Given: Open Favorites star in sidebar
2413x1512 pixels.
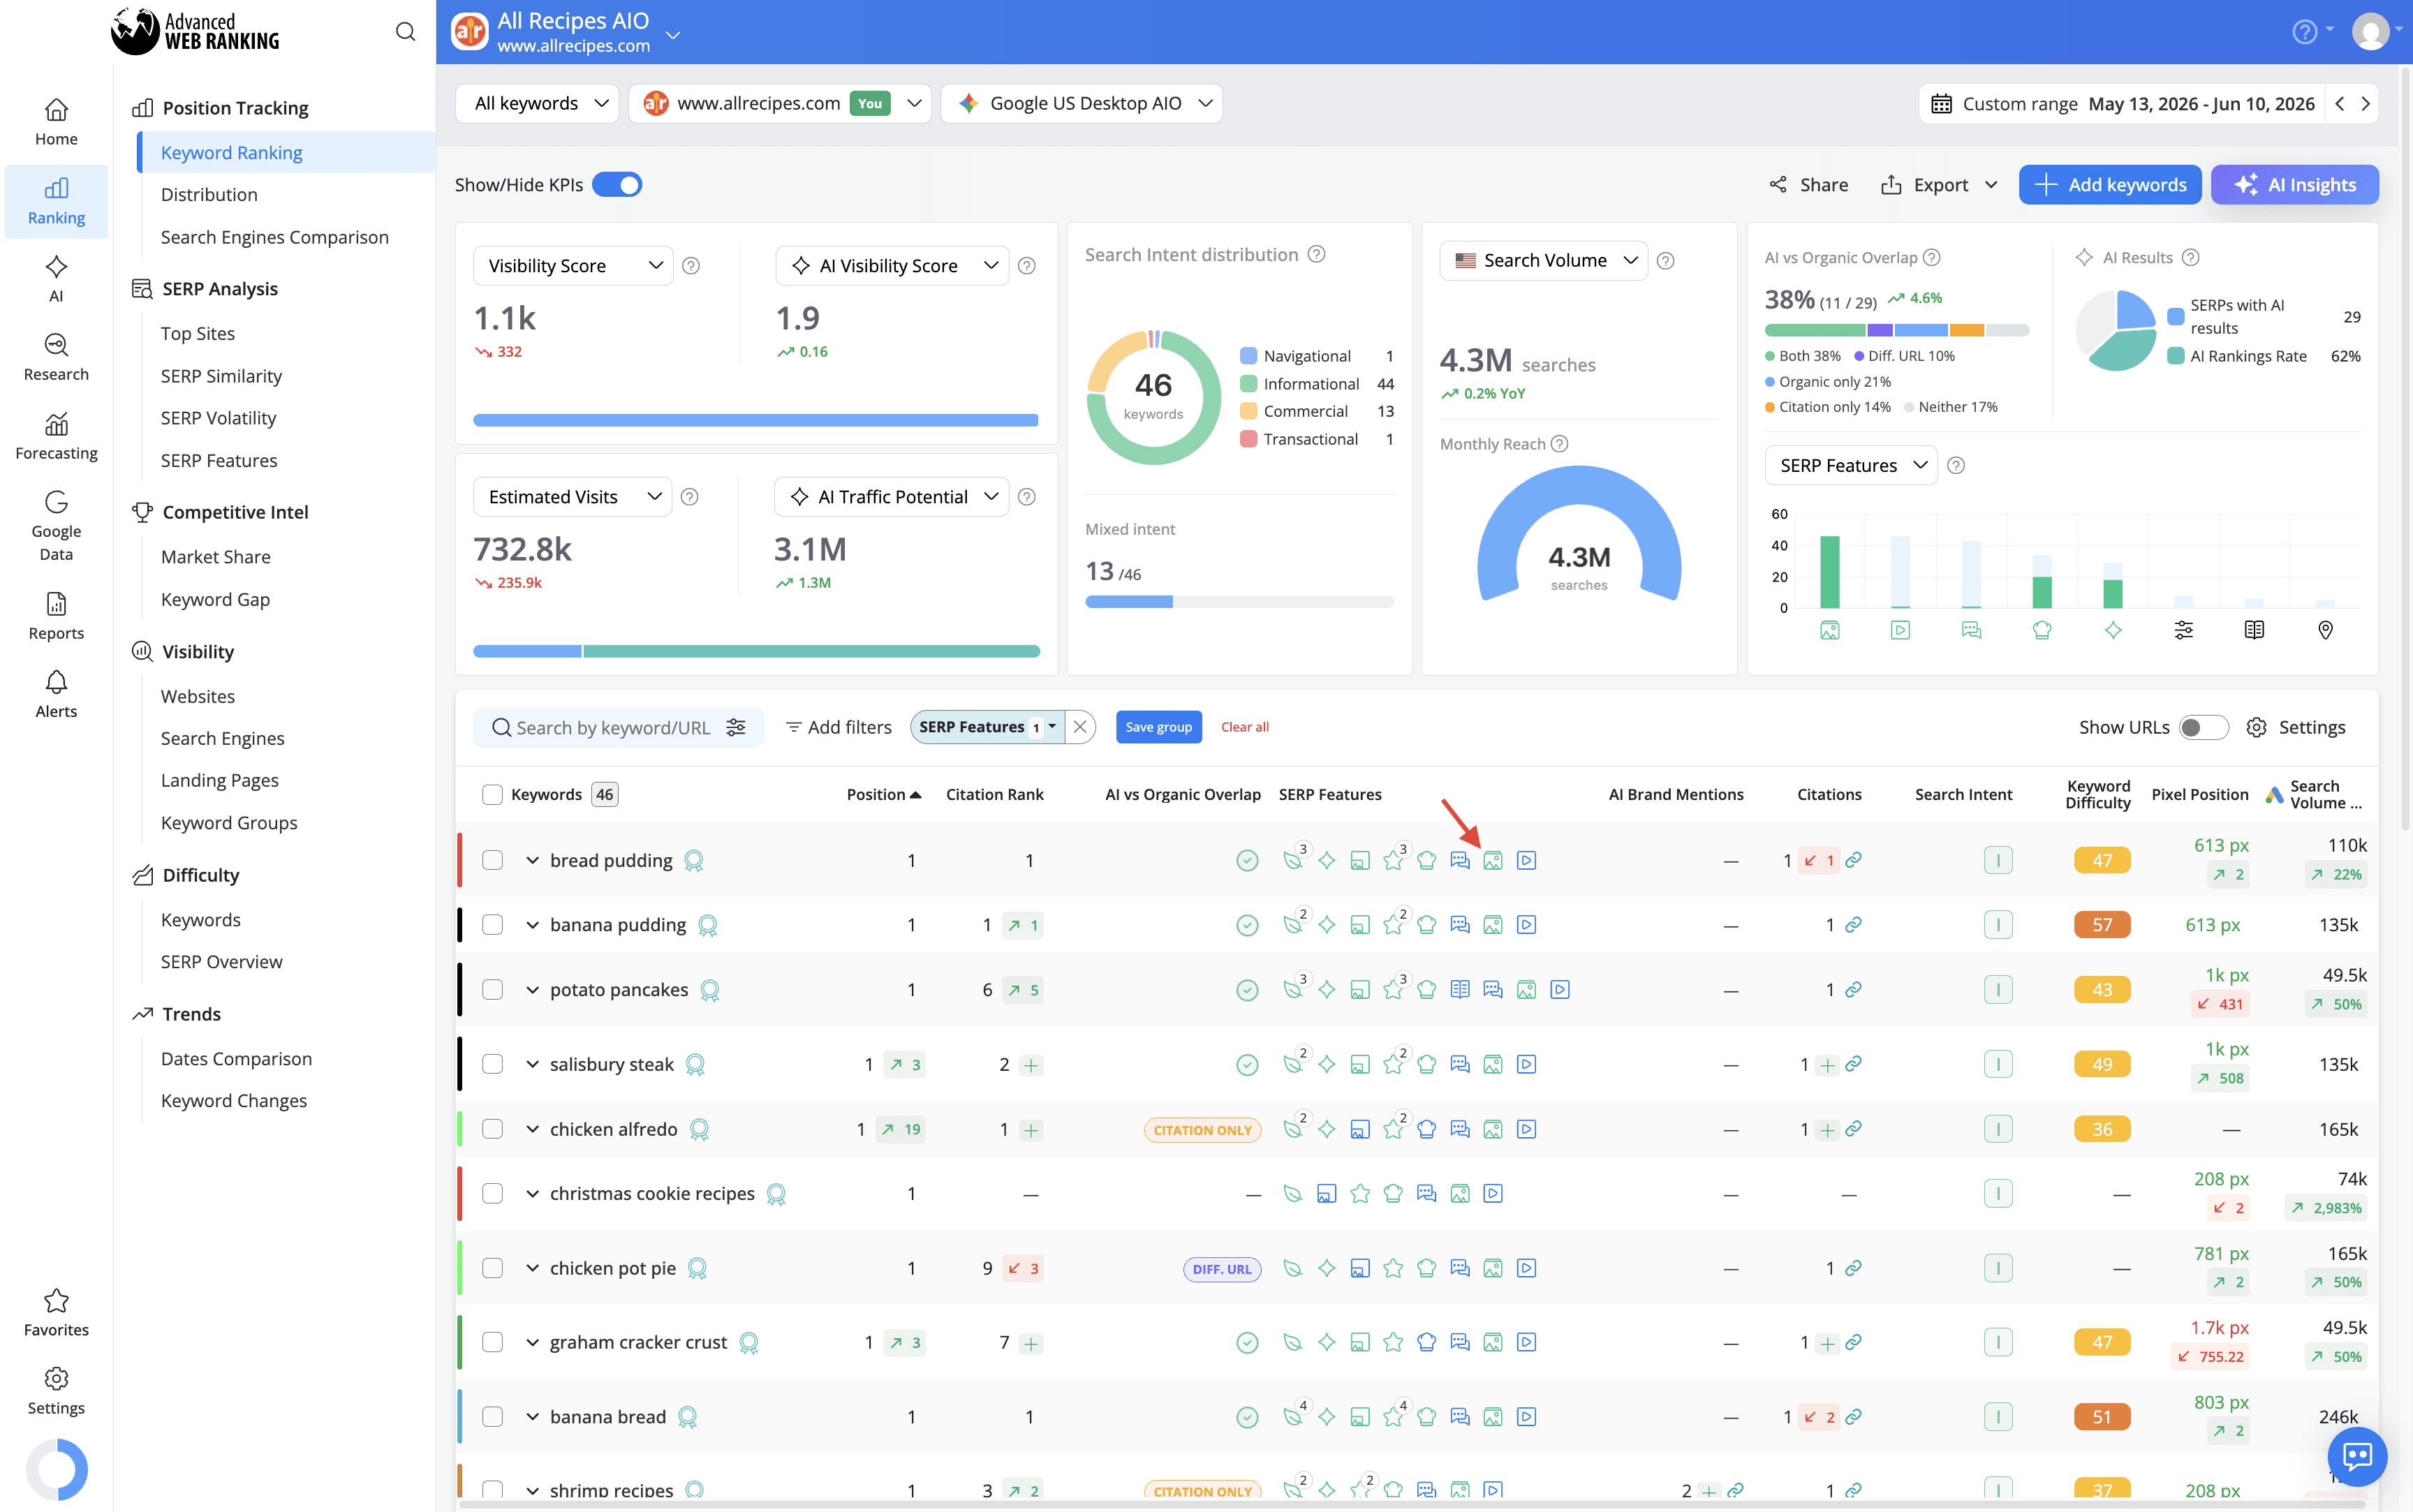Looking at the screenshot, I should click(x=56, y=1313).
